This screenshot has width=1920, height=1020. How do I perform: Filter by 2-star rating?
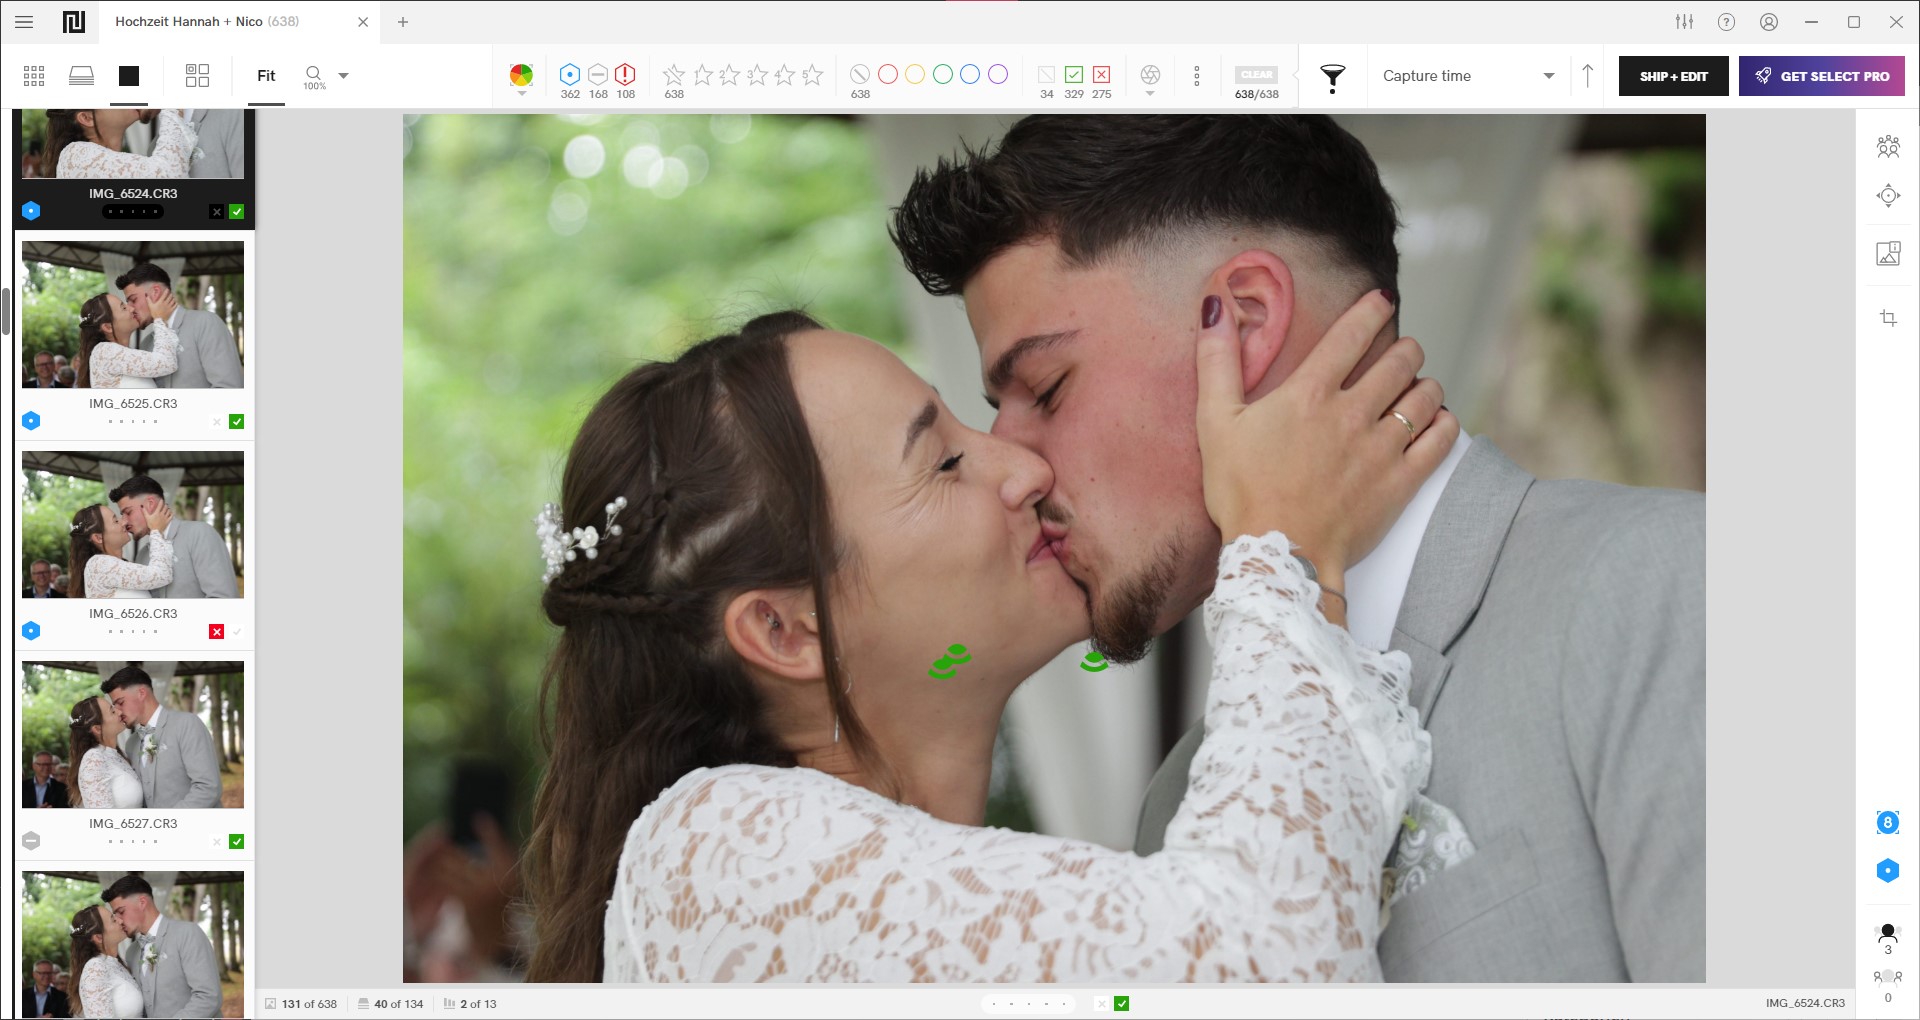coord(730,75)
